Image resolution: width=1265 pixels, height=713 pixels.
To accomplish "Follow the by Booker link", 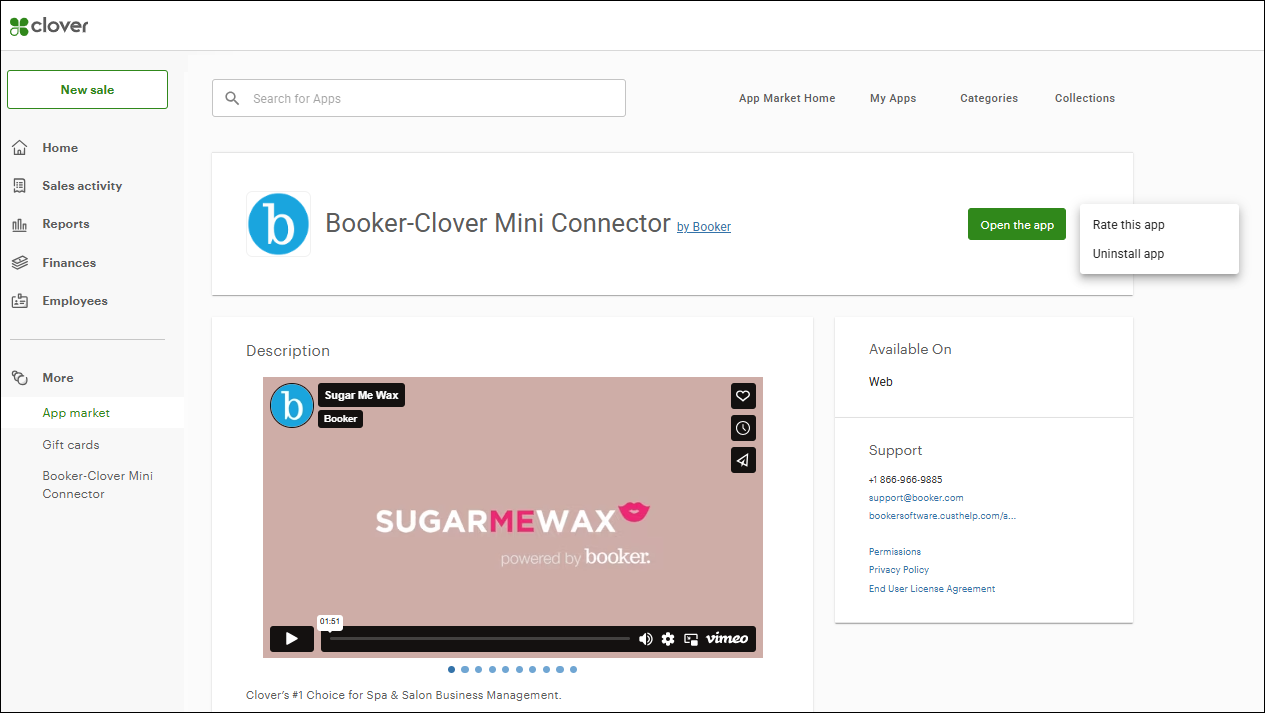I will tap(703, 226).
